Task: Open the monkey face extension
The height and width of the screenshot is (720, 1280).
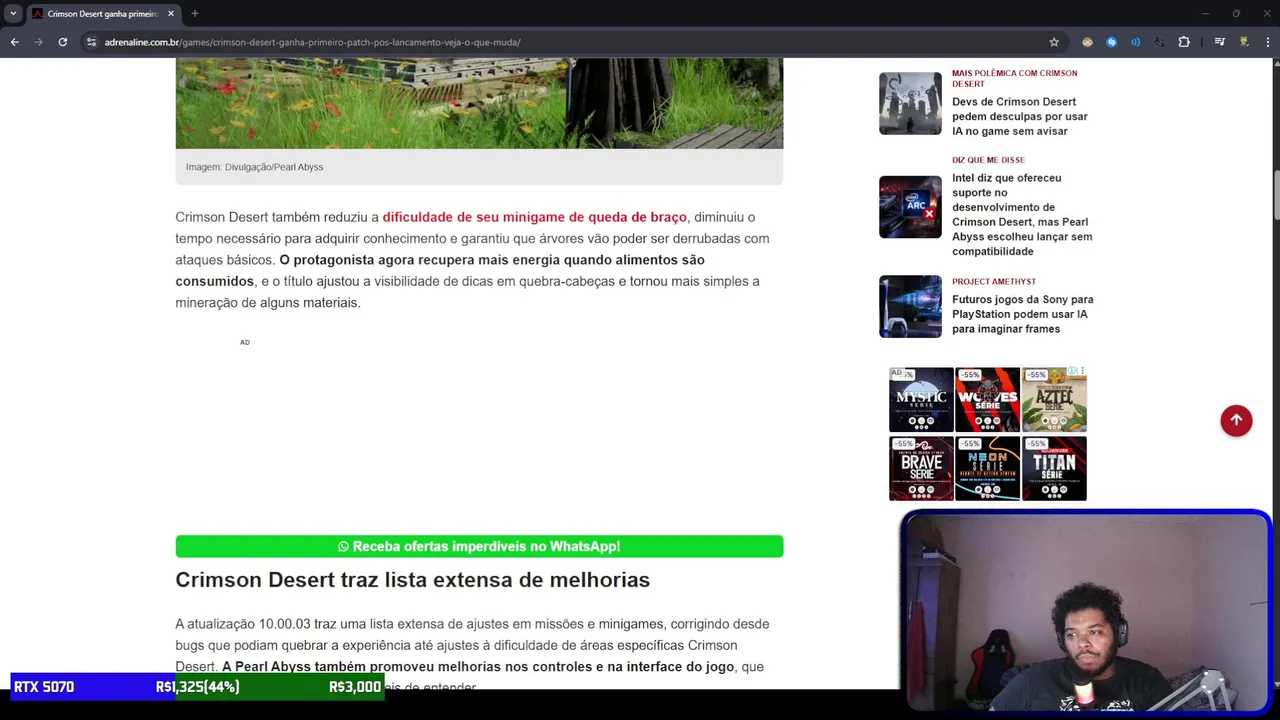Action: (x=1087, y=42)
